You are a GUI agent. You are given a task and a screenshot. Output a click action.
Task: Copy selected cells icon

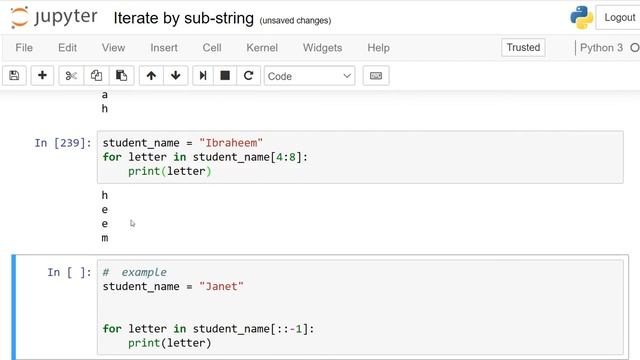96,76
